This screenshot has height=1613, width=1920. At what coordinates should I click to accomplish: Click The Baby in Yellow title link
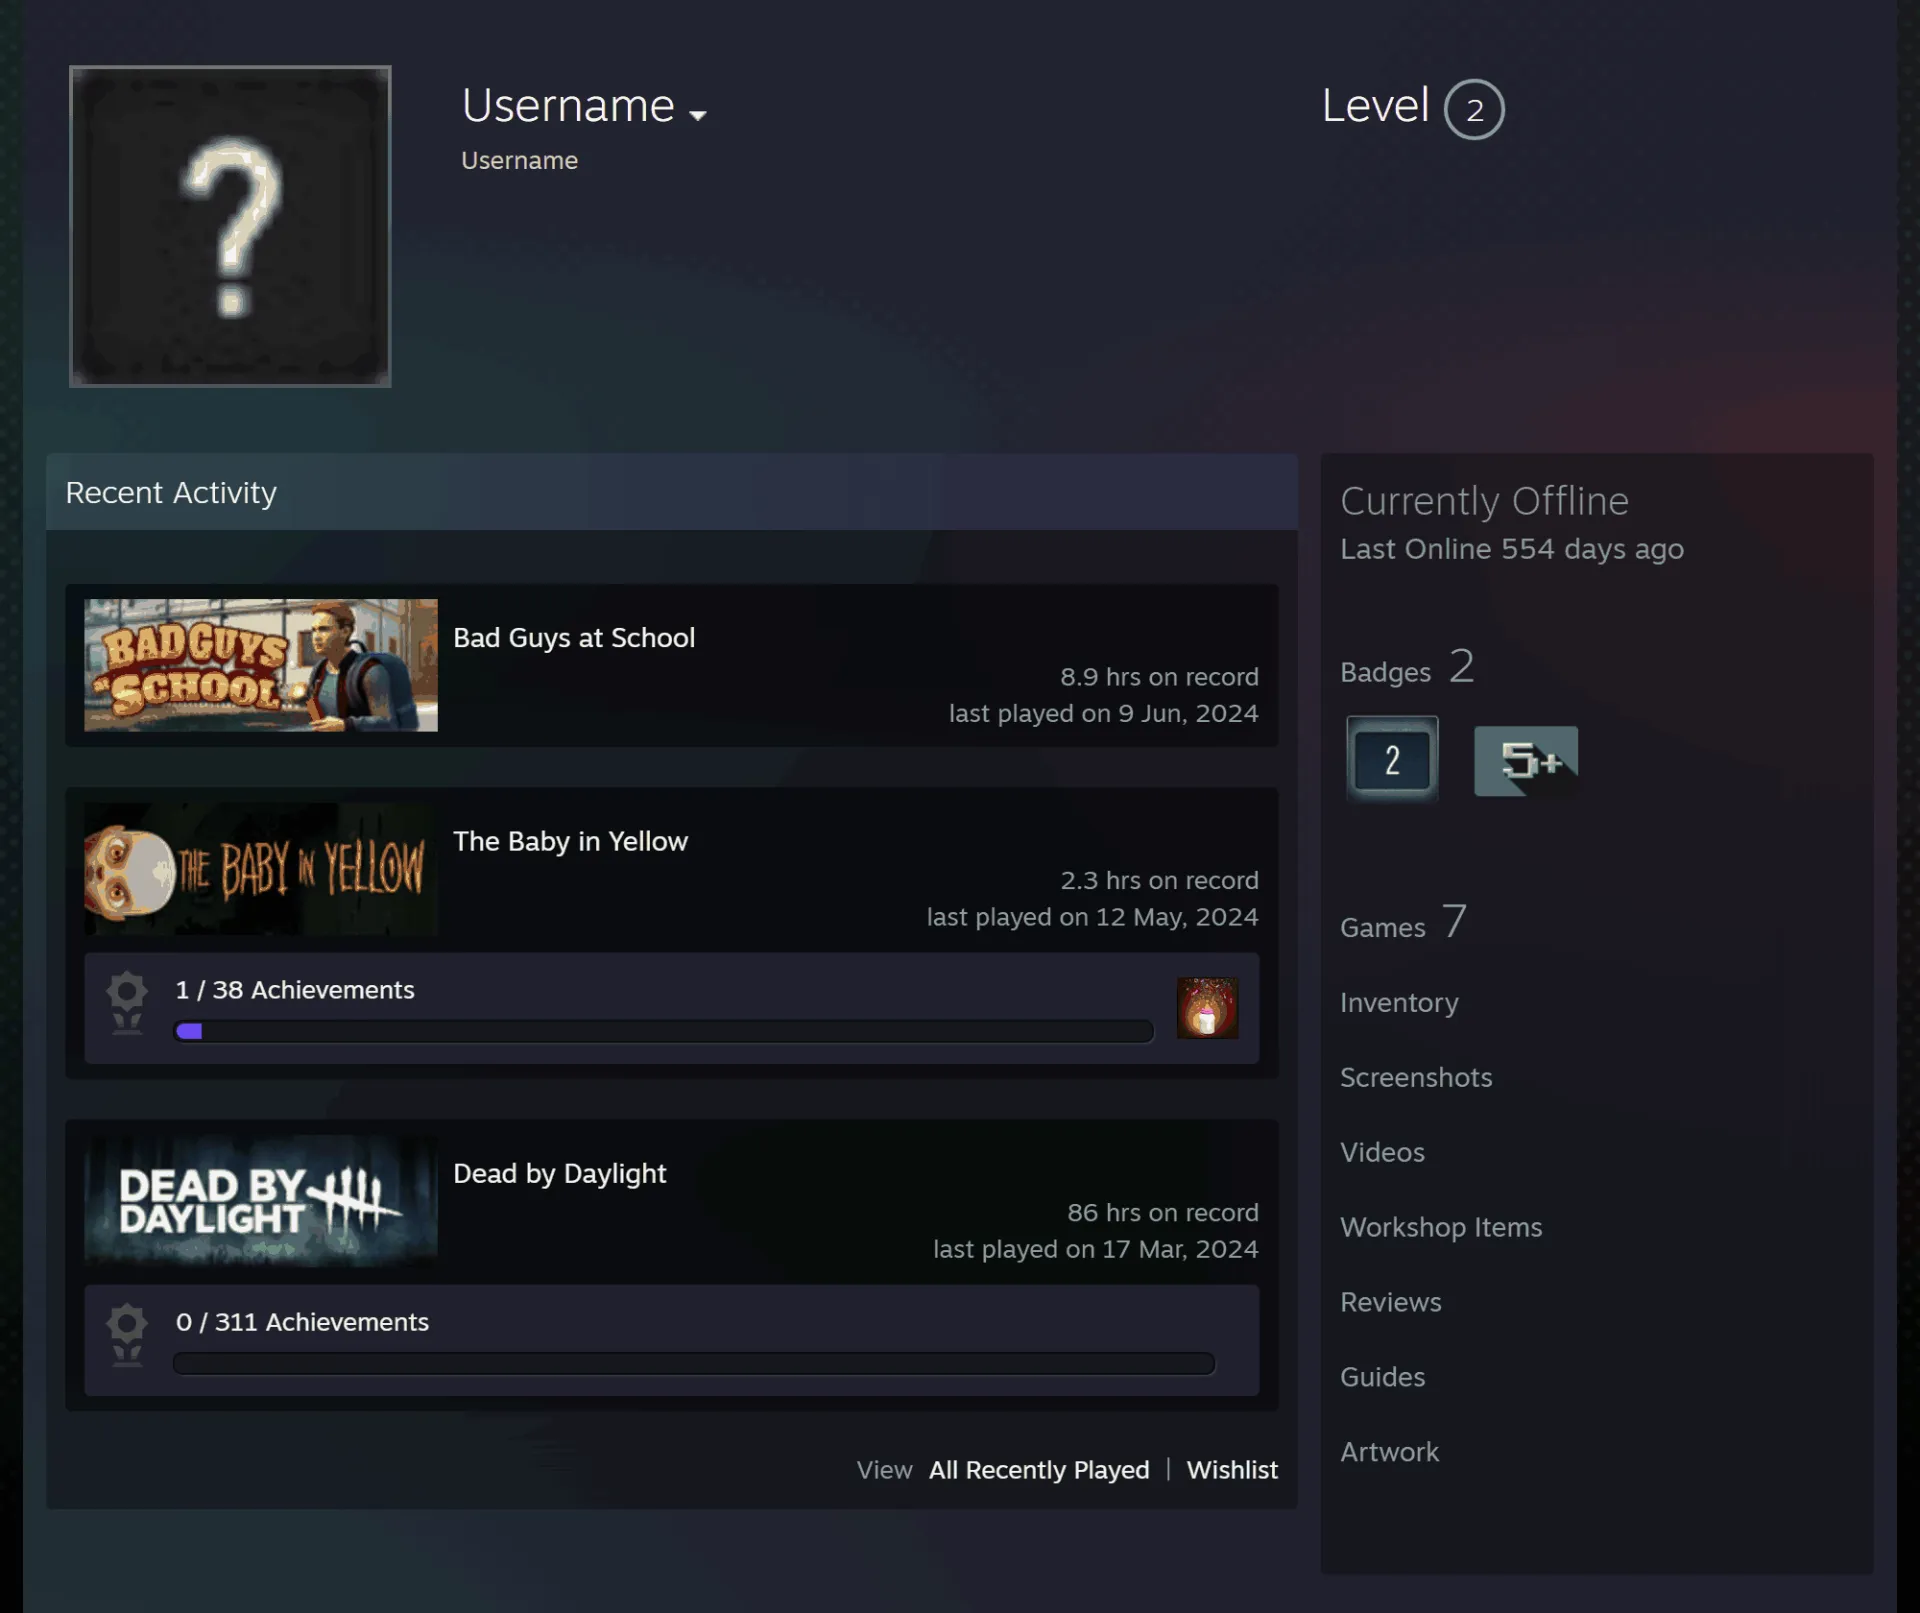[x=570, y=842]
